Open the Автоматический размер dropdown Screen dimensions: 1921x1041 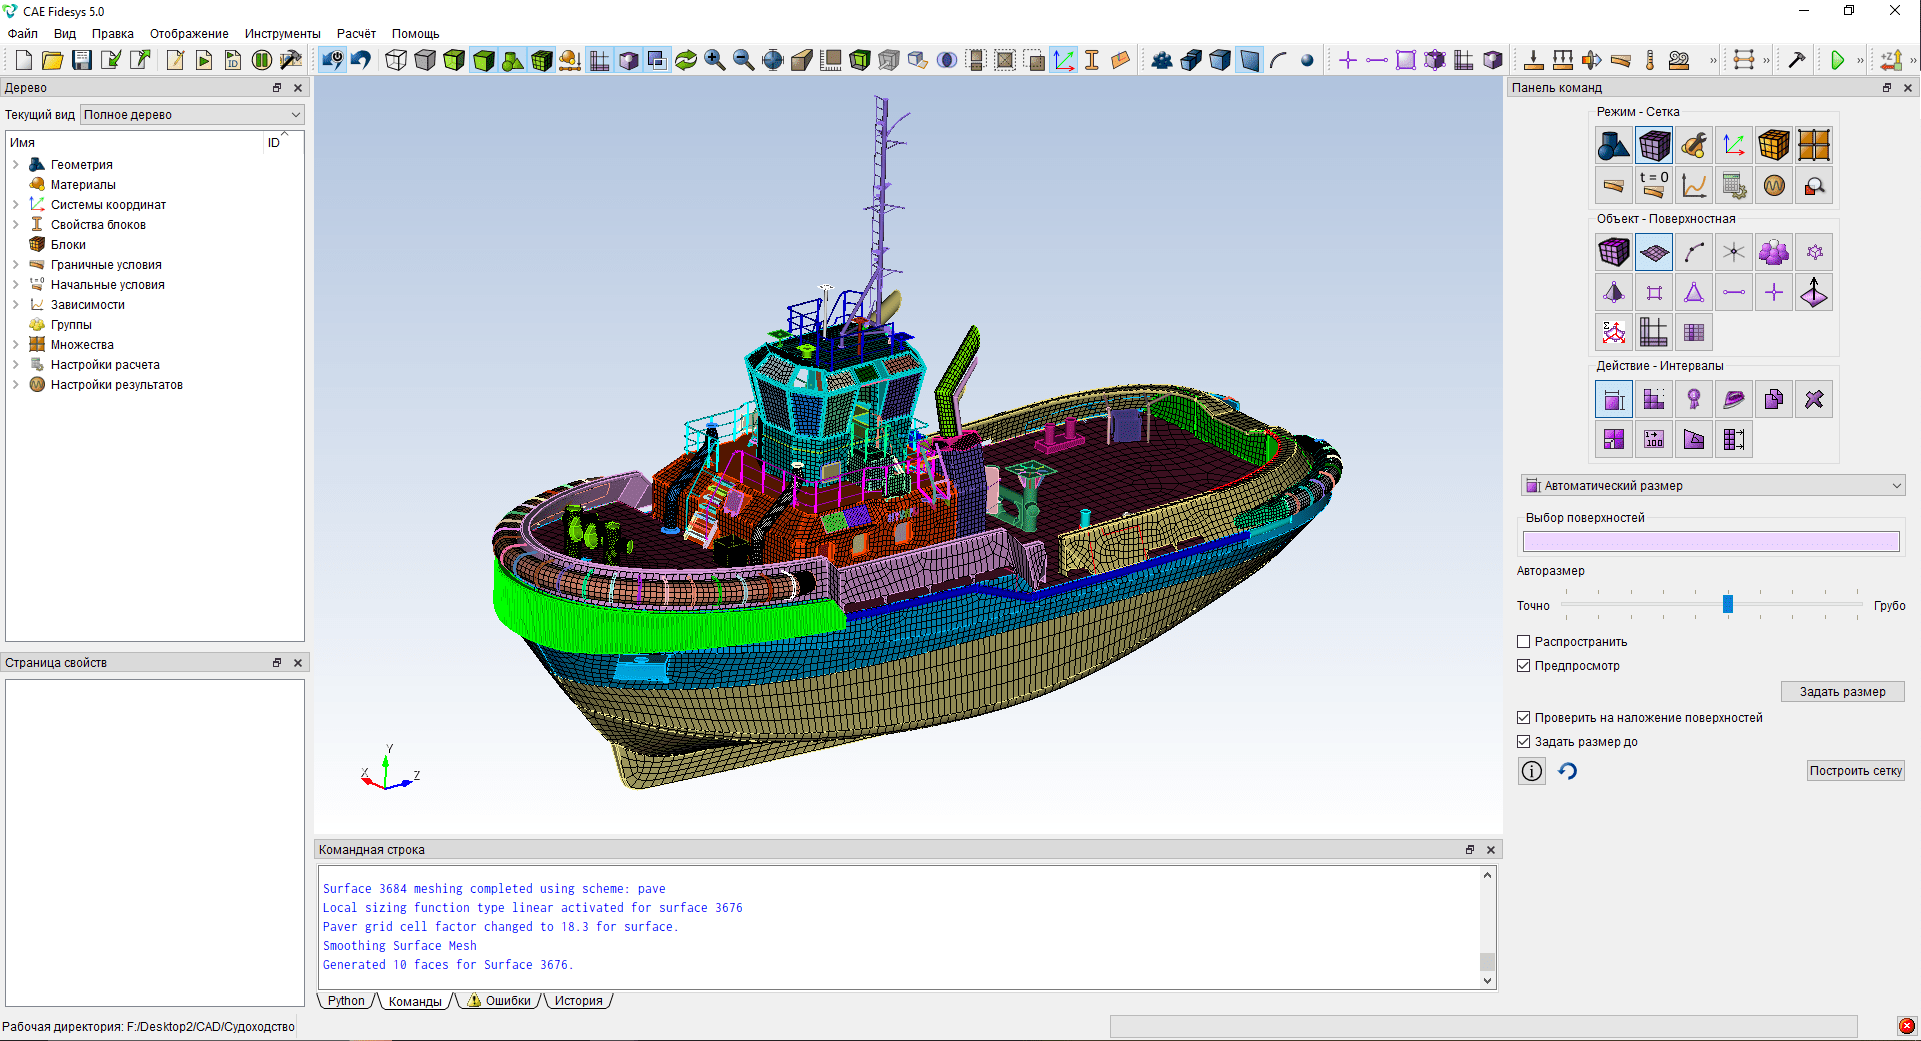pos(1712,486)
